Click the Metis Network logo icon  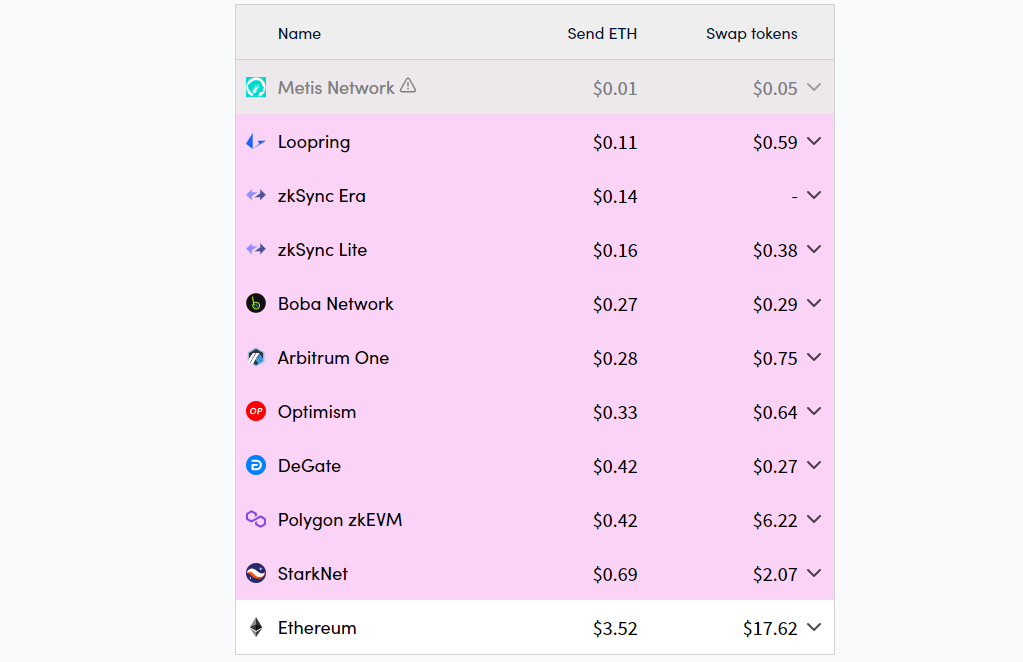pos(256,87)
